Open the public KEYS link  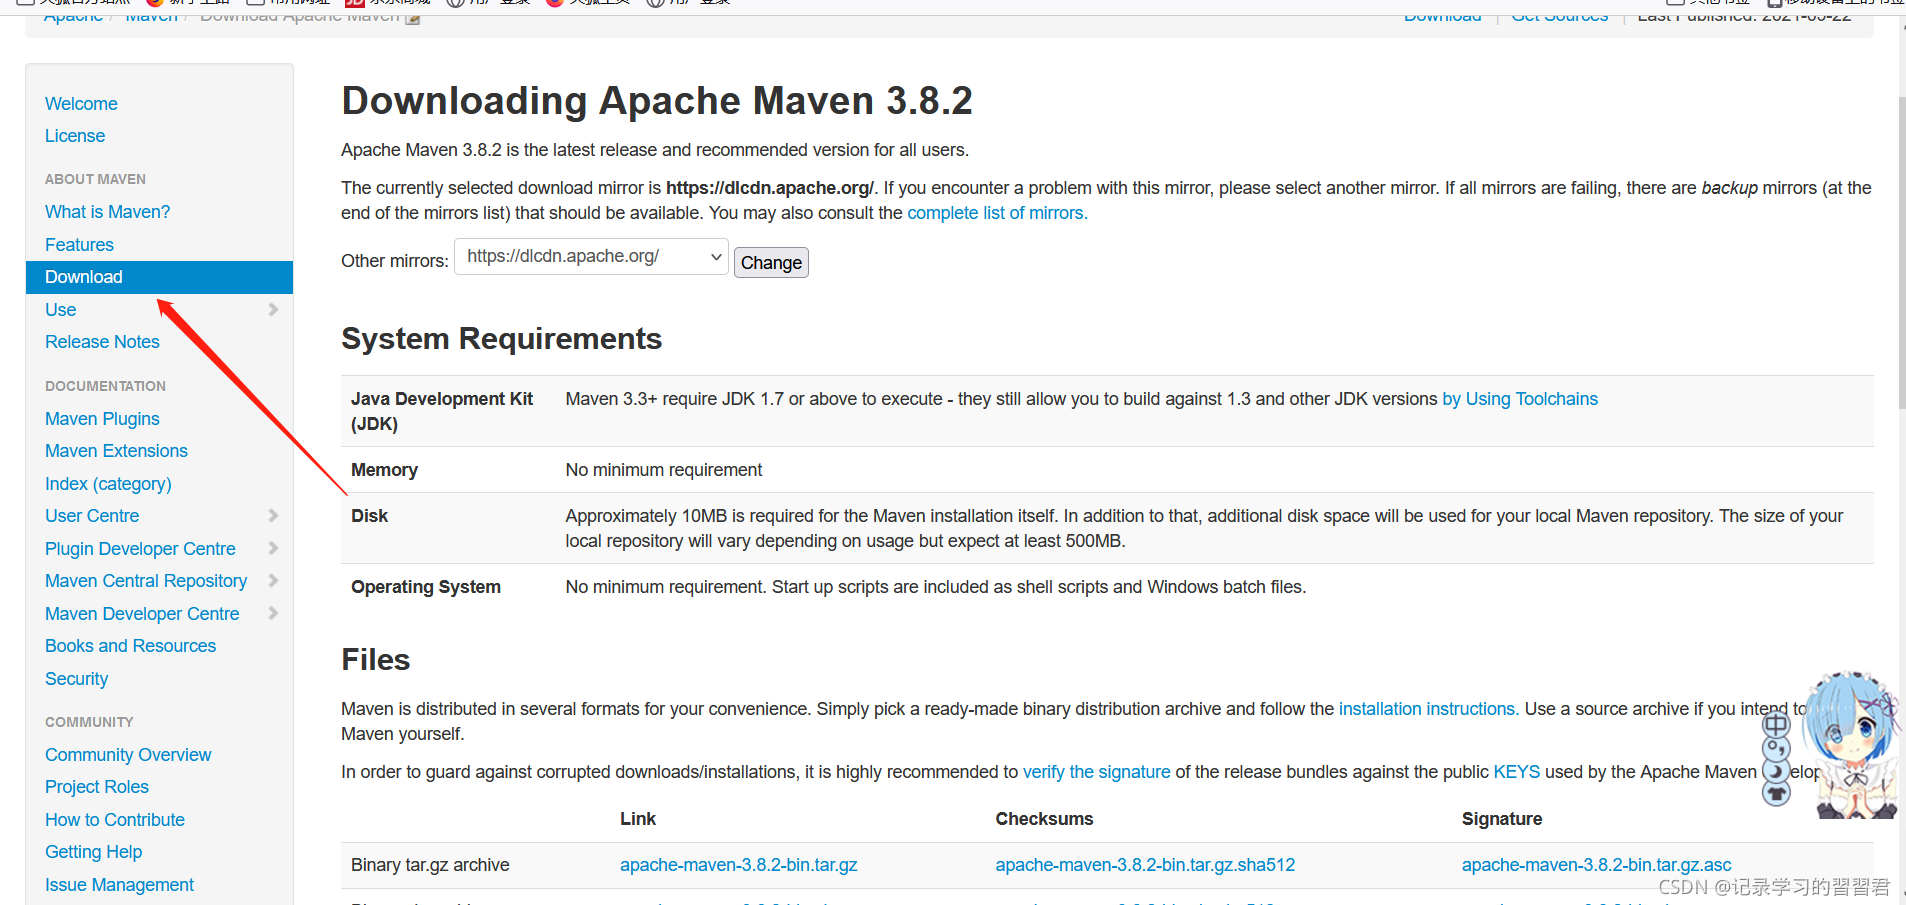tap(1516, 772)
